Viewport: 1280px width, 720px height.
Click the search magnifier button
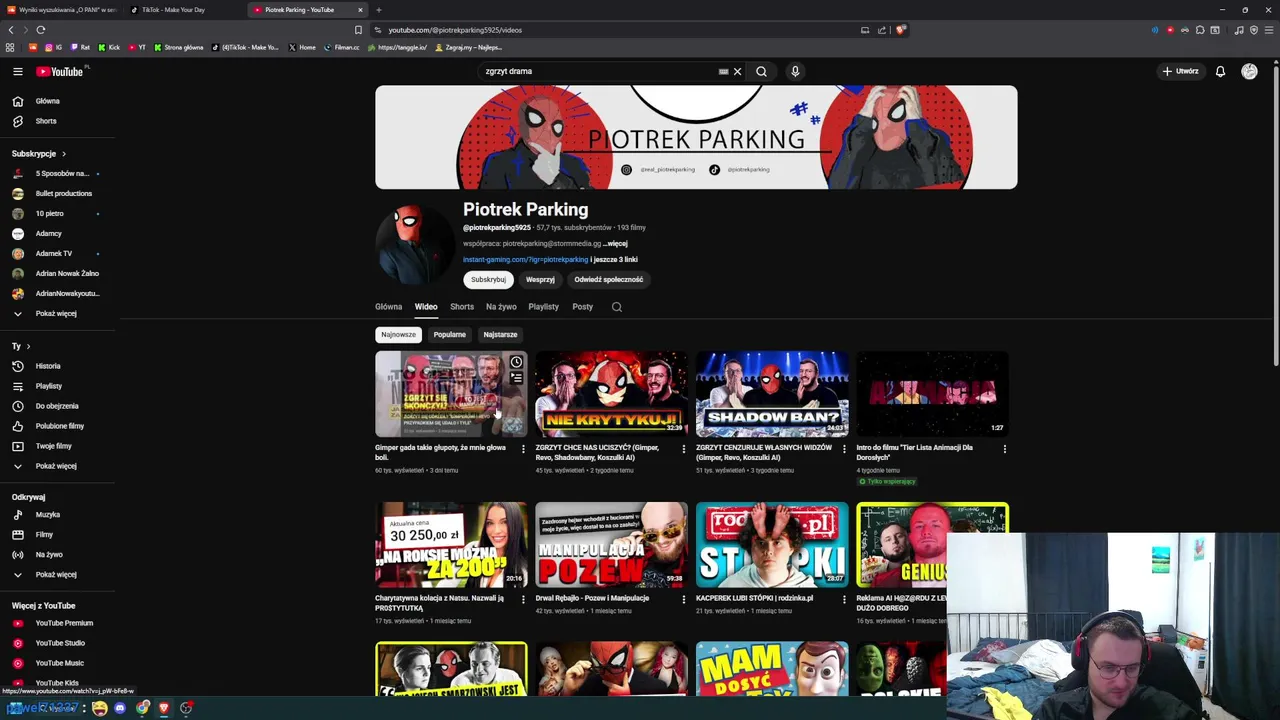coord(761,71)
